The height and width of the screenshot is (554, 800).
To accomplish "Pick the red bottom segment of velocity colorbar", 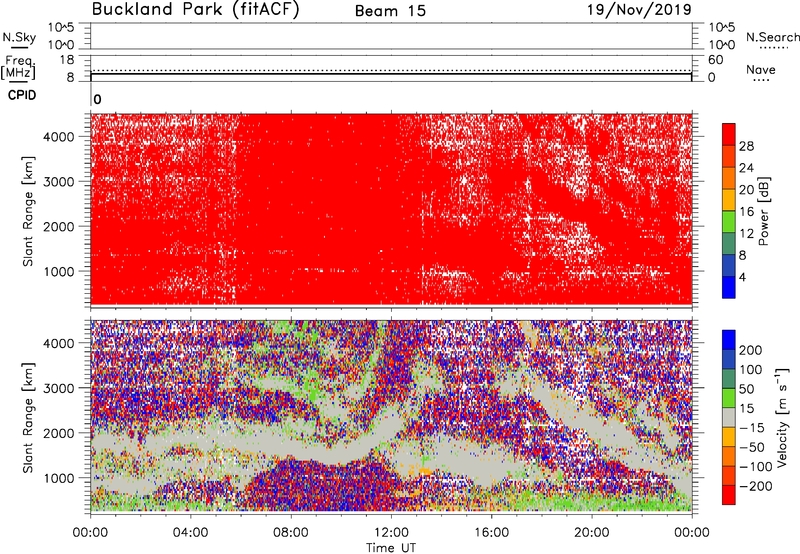I will pyautogui.click(x=729, y=495).
